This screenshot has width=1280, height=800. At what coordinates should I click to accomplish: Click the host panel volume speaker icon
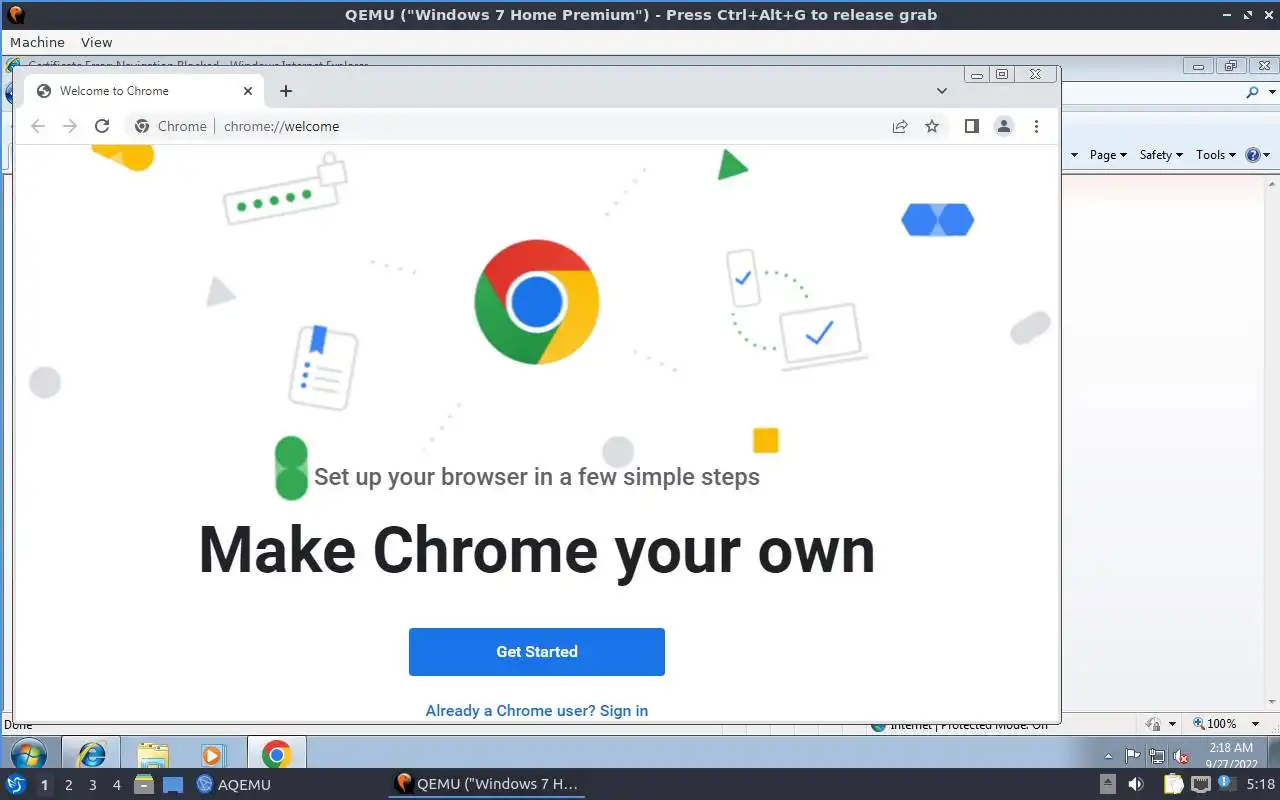(x=1136, y=785)
